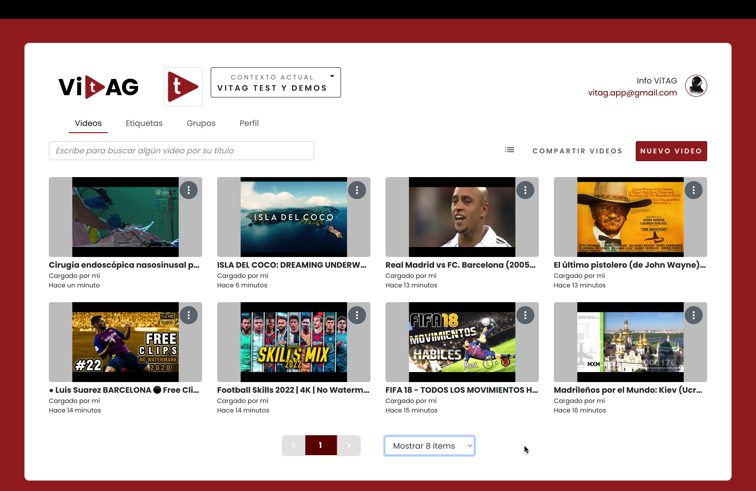Screen dimensions: 756x491
Task: Click the user profile avatar
Action: pyautogui.click(x=696, y=86)
